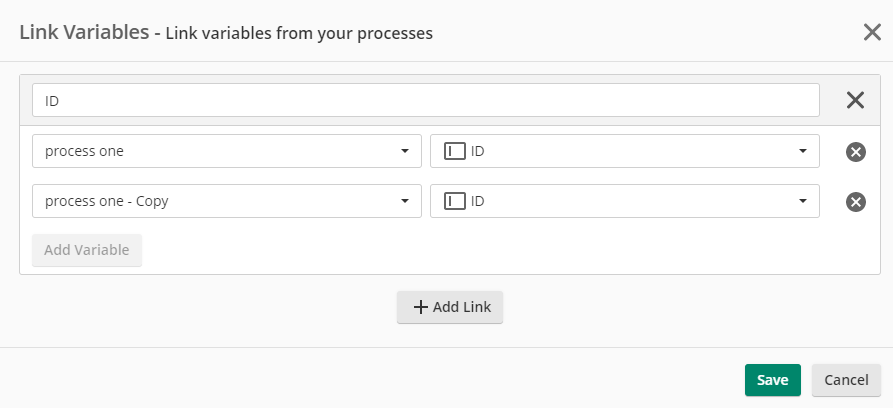Viewport: 893px width, 408px height.
Task: Click the arrow of the 'process one - Copy' selector
Action: click(x=404, y=201)
